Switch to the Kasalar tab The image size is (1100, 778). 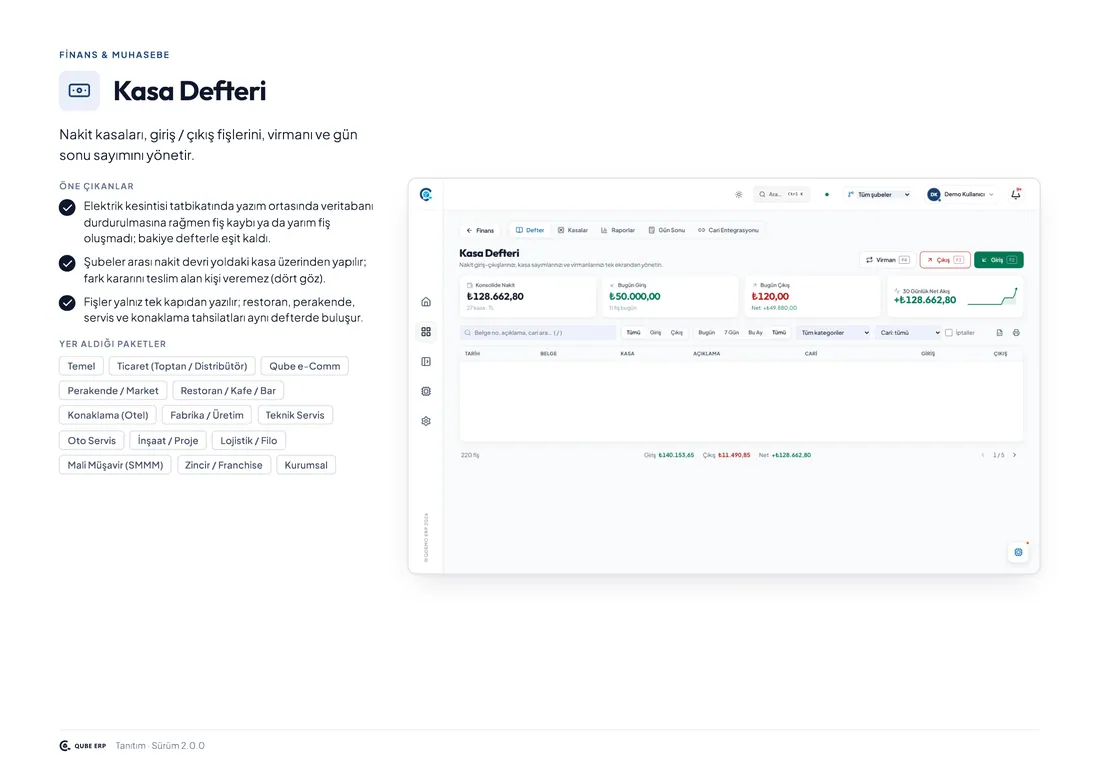pos(573,230)
